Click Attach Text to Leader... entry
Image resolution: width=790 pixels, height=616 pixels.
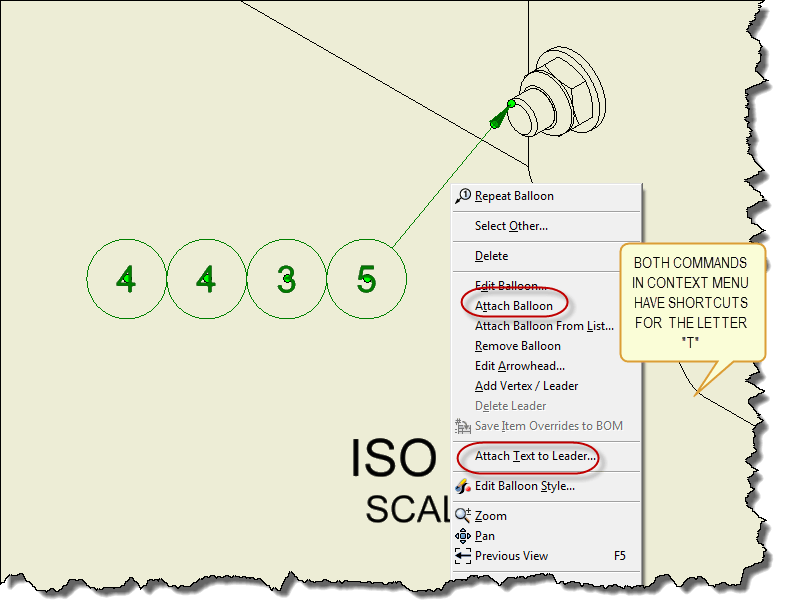click(547, 456)
